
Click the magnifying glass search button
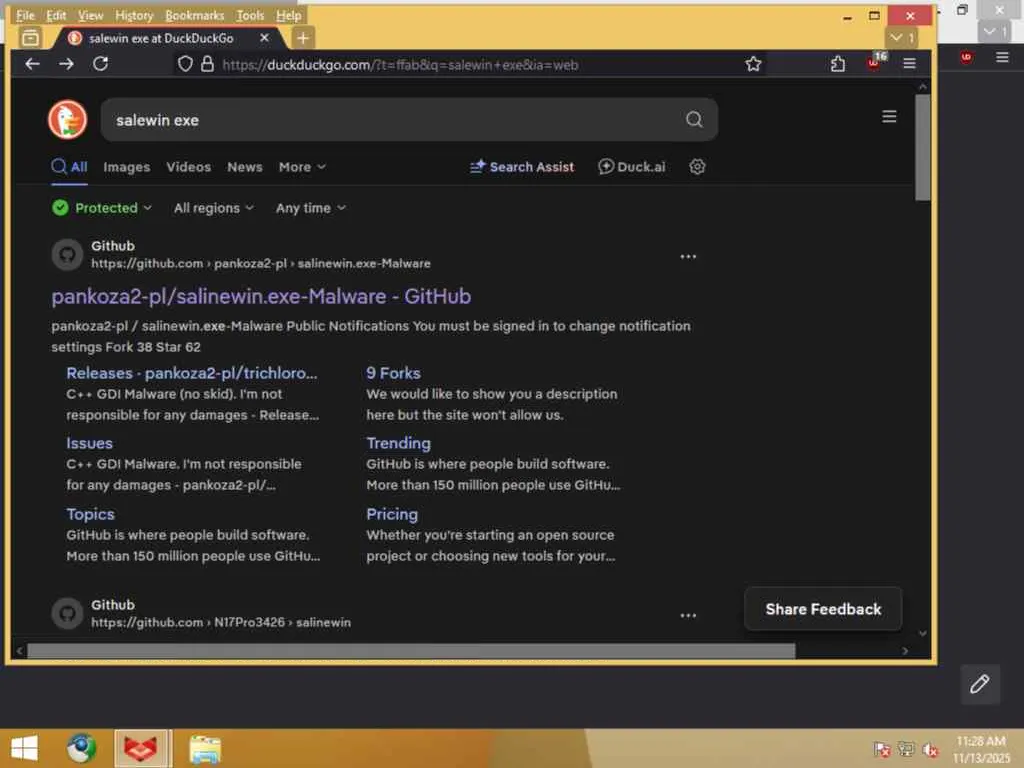(694, 119)
